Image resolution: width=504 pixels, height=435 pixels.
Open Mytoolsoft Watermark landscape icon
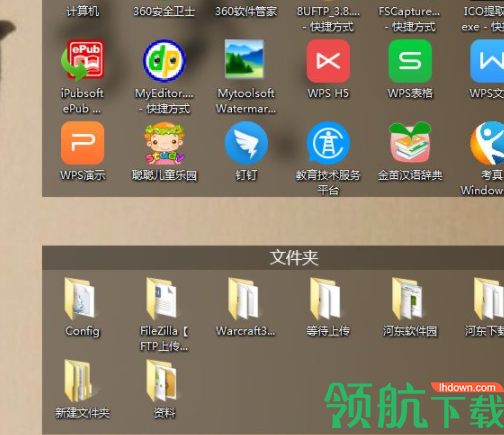point(244,59)
